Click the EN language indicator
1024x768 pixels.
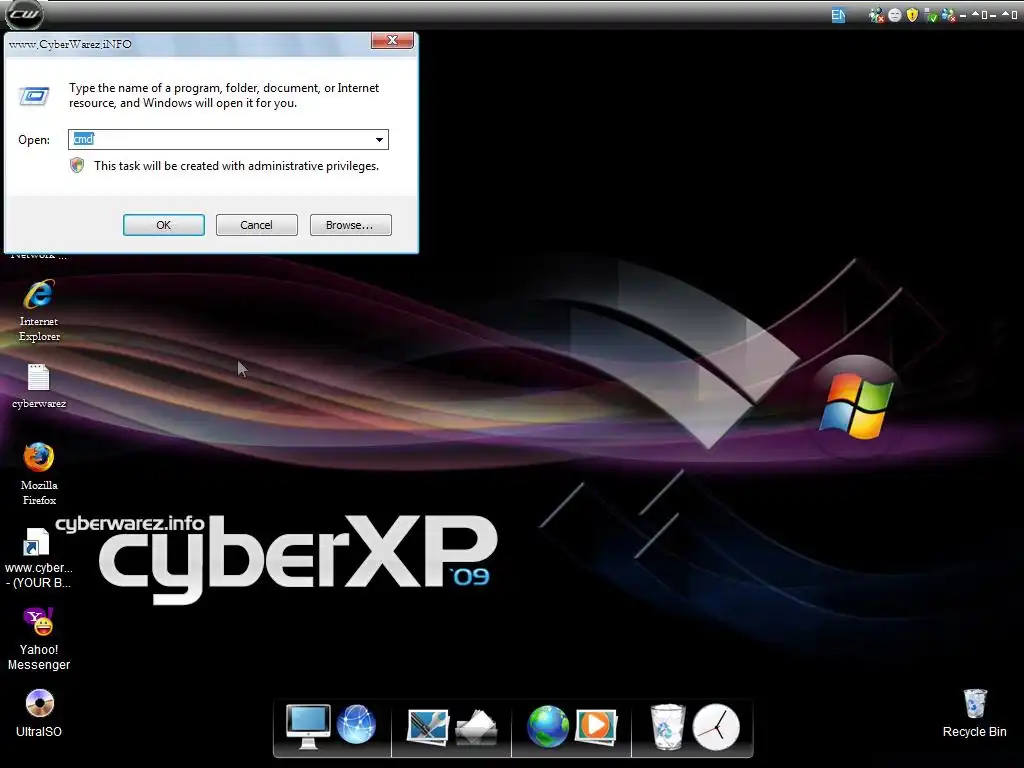[839, 15]
